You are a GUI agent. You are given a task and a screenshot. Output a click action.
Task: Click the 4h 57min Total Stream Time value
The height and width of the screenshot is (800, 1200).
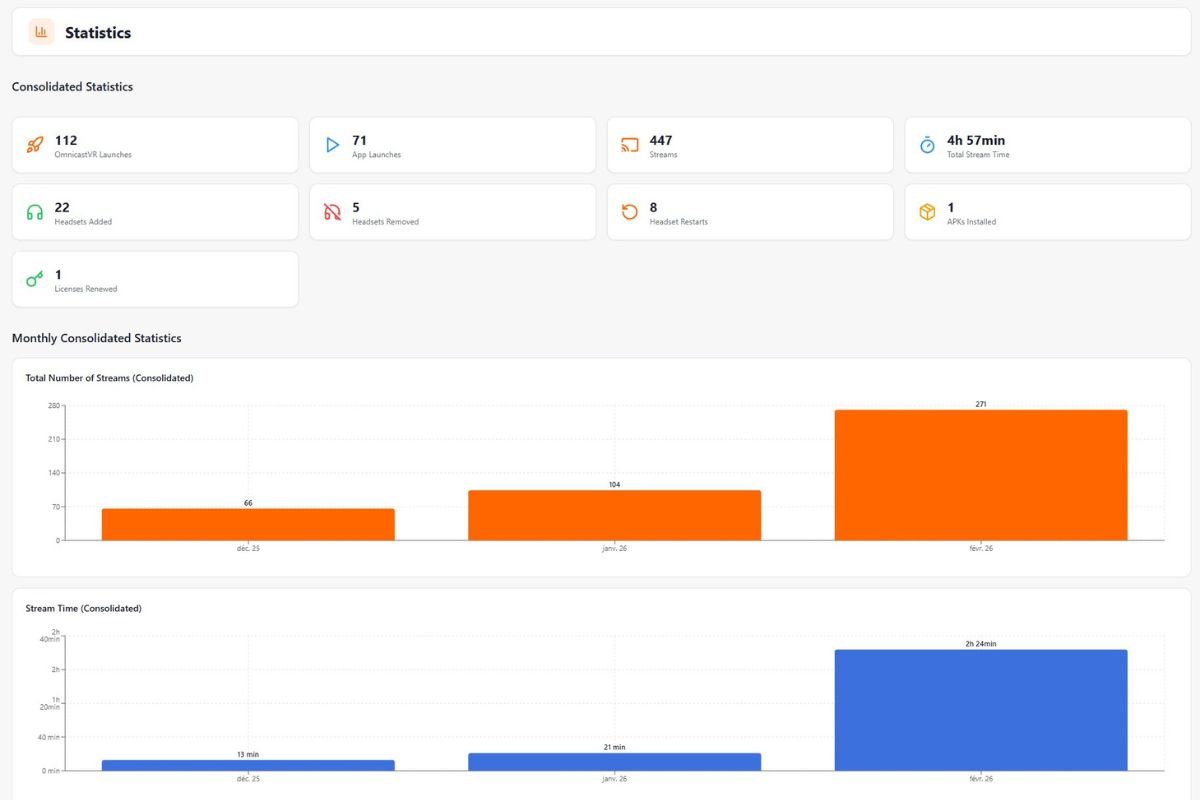976,140
